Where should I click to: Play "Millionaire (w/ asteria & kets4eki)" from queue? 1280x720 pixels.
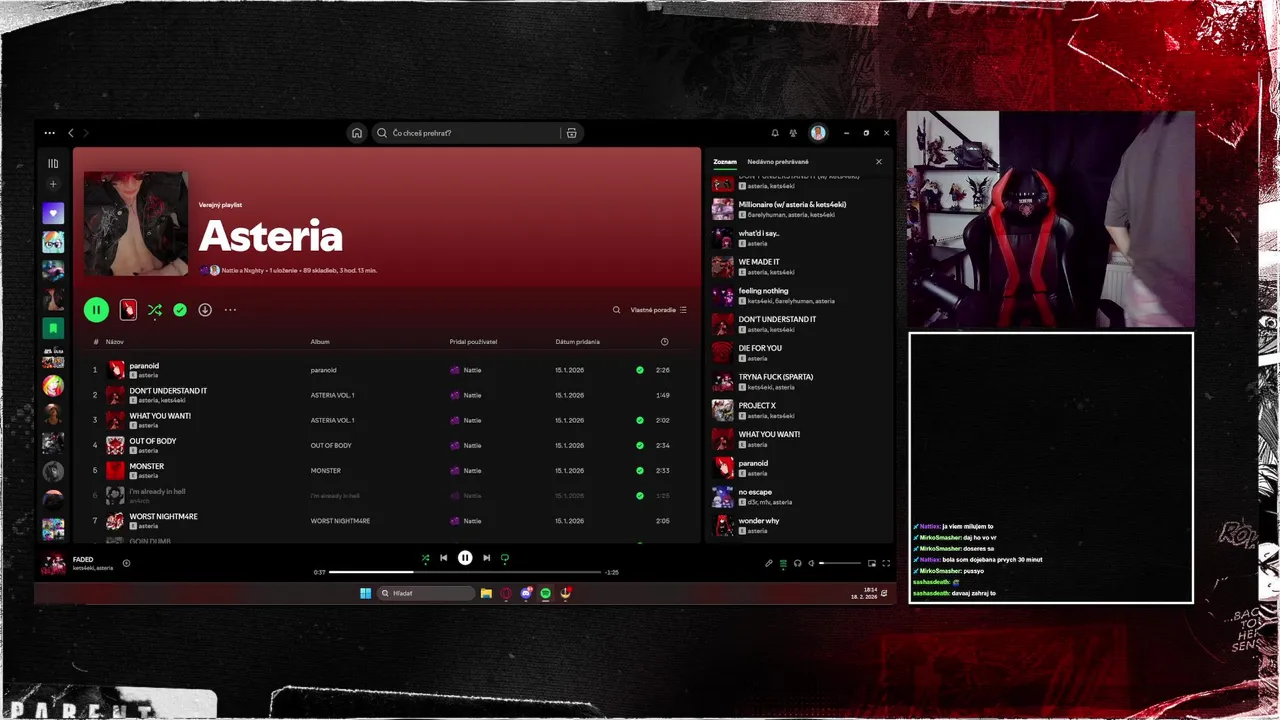pyautogui.click(x=792, y=204)
